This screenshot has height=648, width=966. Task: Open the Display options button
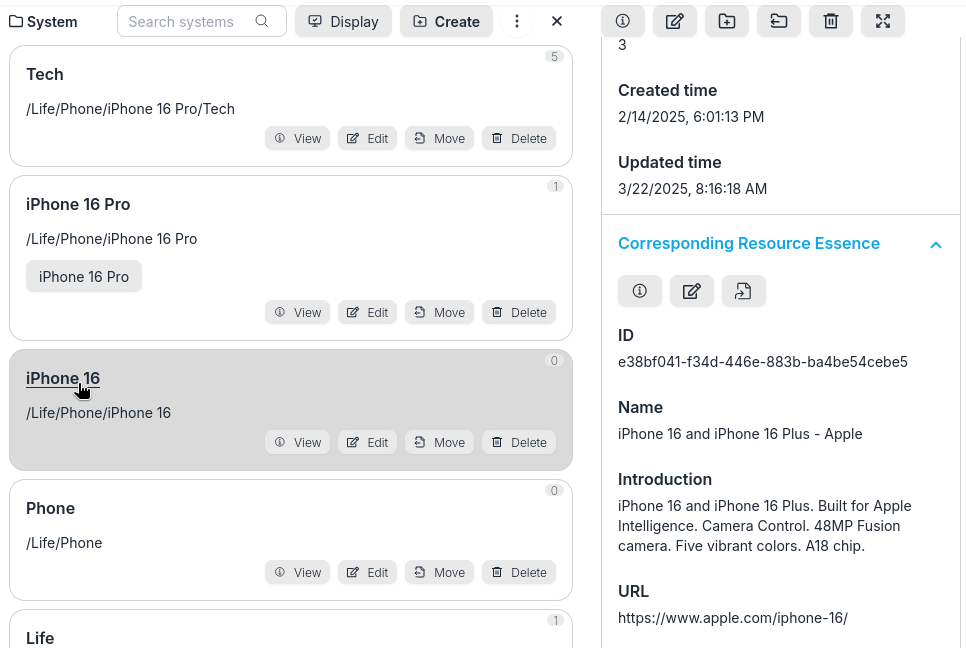click(x=343, y=21)
